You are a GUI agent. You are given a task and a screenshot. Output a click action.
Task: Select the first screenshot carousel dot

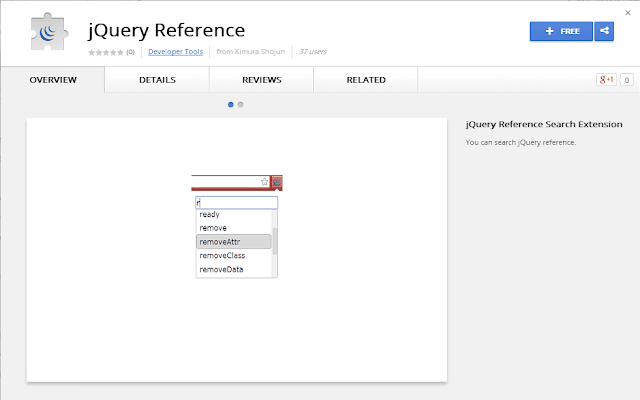coord(231,105)
